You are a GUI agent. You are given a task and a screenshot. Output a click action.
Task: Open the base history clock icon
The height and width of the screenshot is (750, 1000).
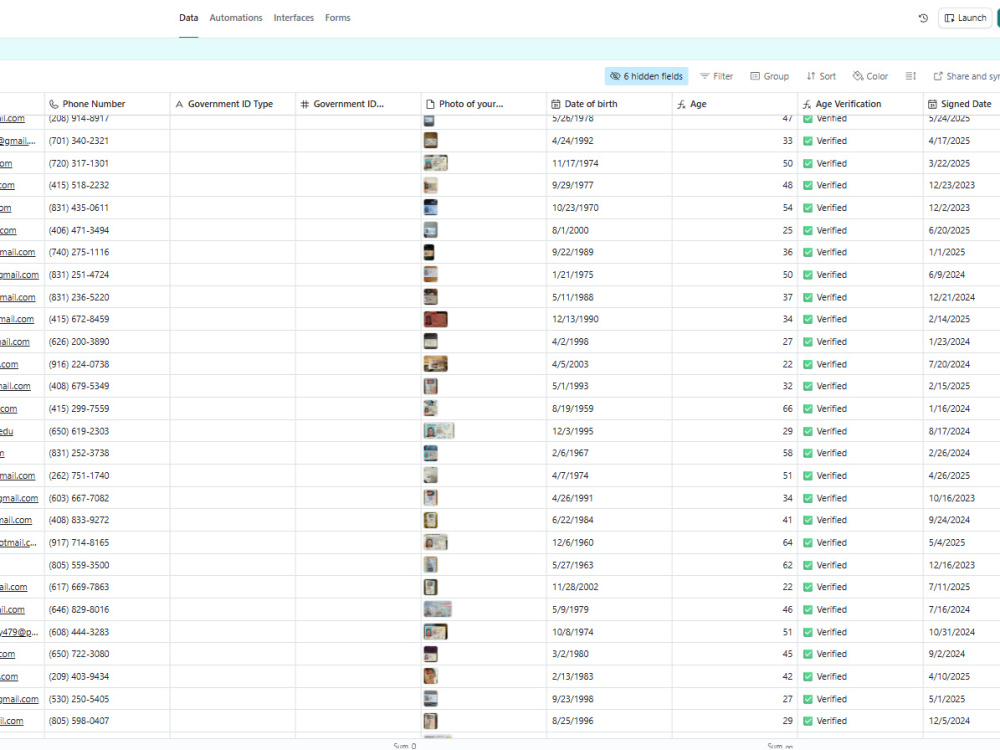point(923,18)
